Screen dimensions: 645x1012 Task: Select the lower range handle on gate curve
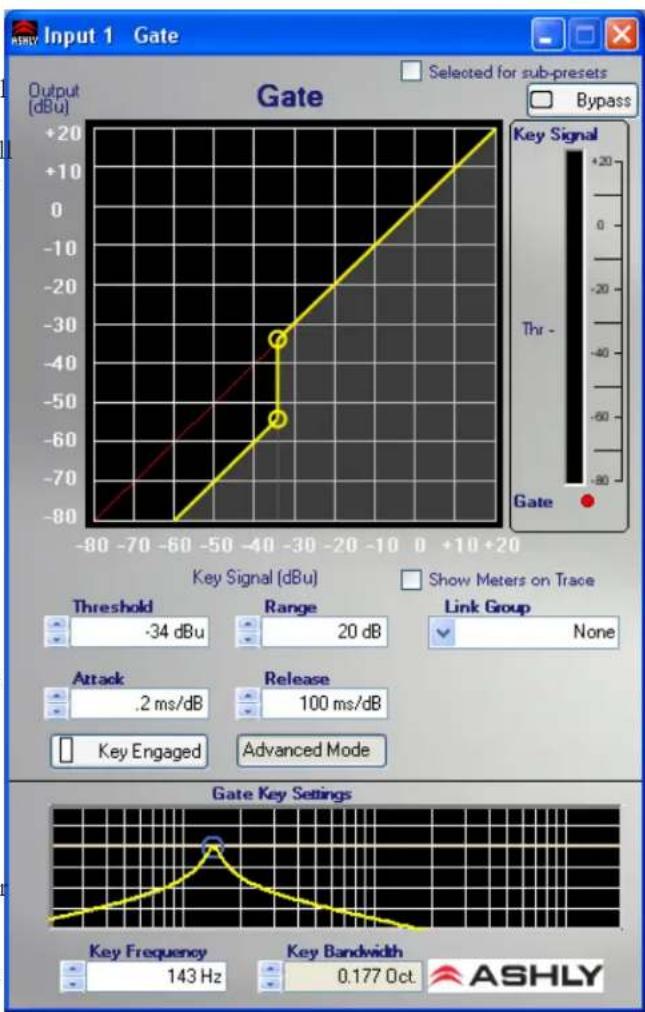click(x=278, y=420)
